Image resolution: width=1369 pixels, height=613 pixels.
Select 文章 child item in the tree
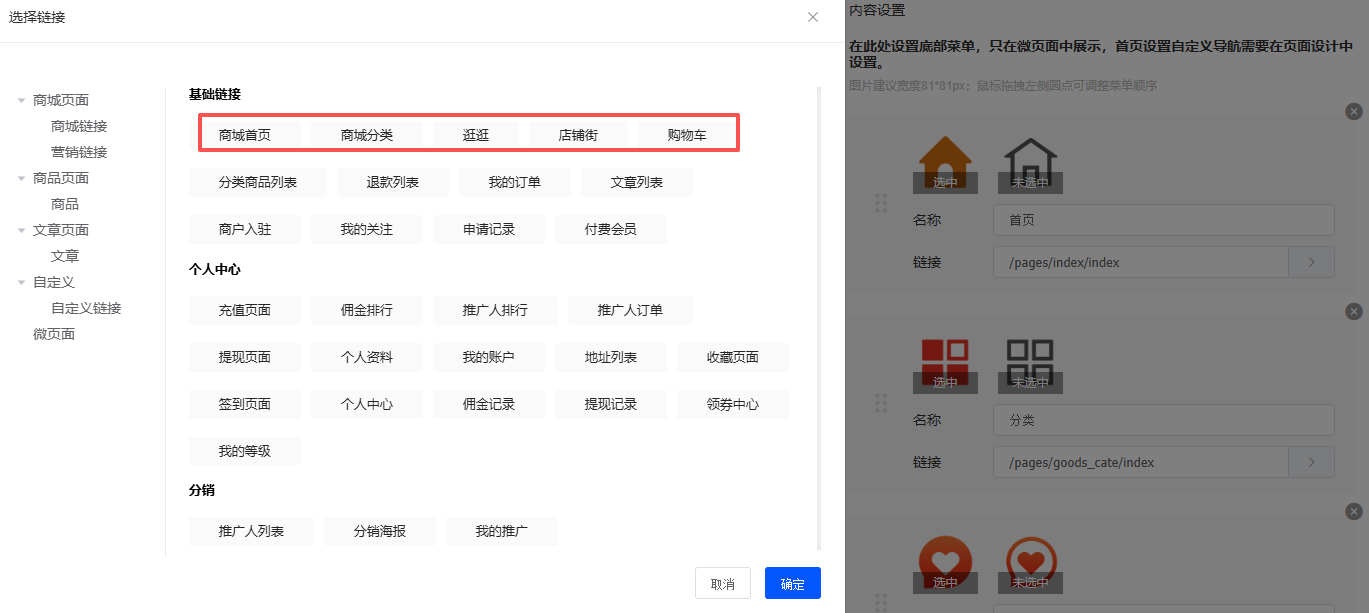[65, 256]
